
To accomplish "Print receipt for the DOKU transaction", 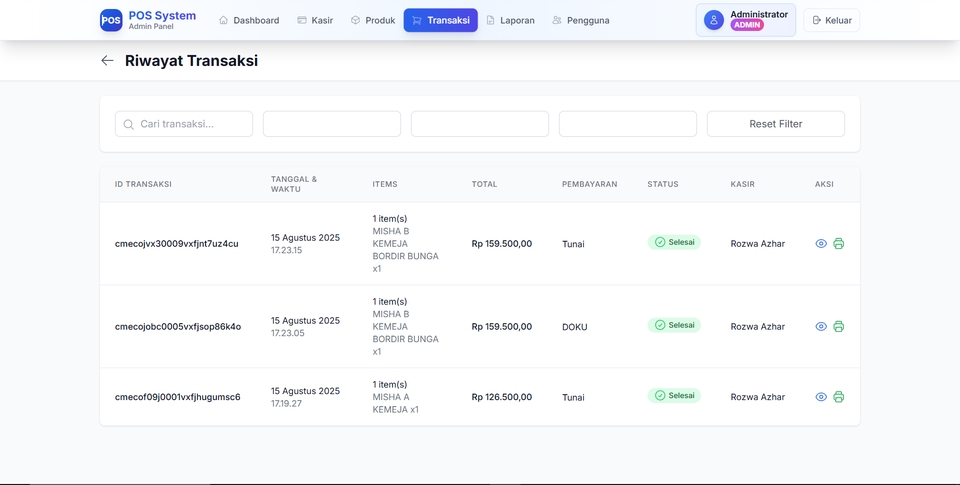I will [838, 327].
